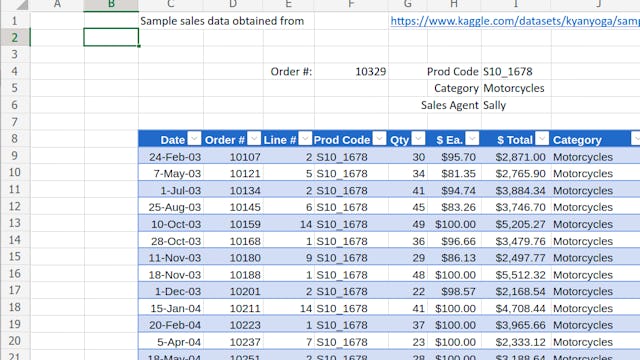Open the Kaggle datasets hyperlink
The width and height of the screenshot is (640, 360).
coord(515,21)
